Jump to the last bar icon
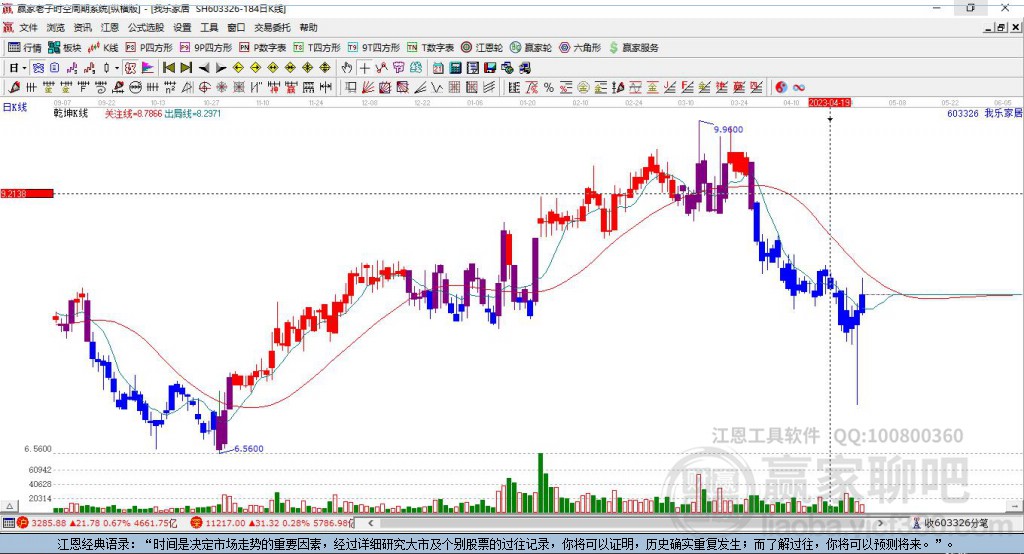 tap(186, 68)
